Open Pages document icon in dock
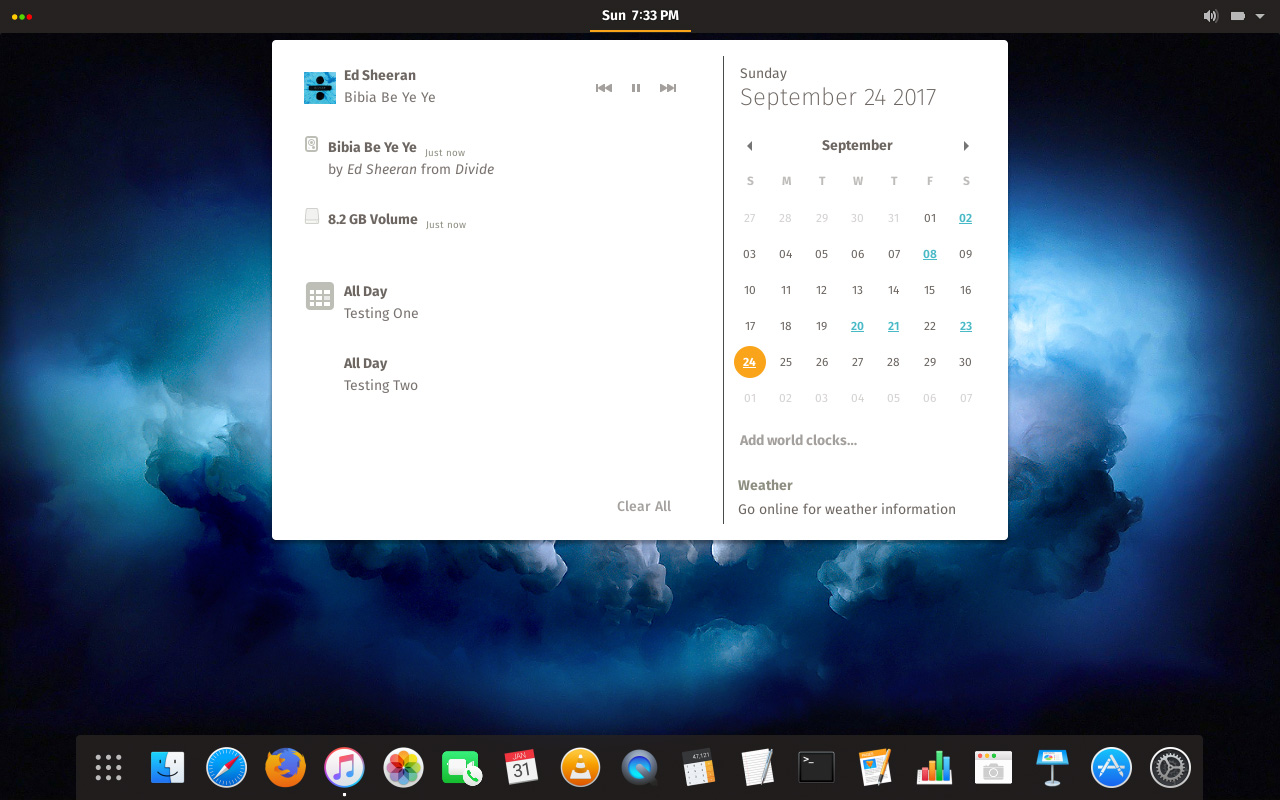The height and width of the screenshot is (800, 1280). tap(875, 768)
